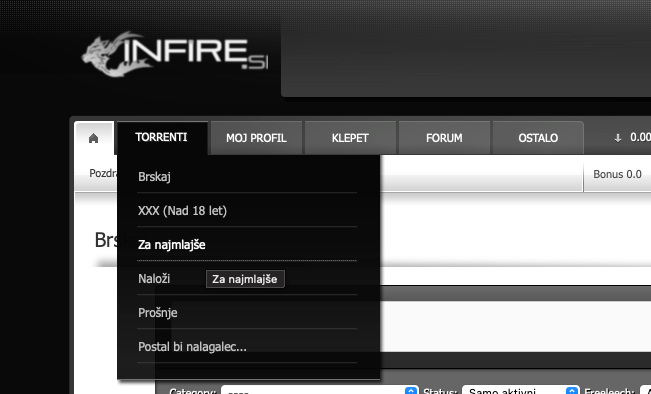Viewport: 651px width, 394px height.
Task: Go to the FORUM tab
Action: [444, 138]
